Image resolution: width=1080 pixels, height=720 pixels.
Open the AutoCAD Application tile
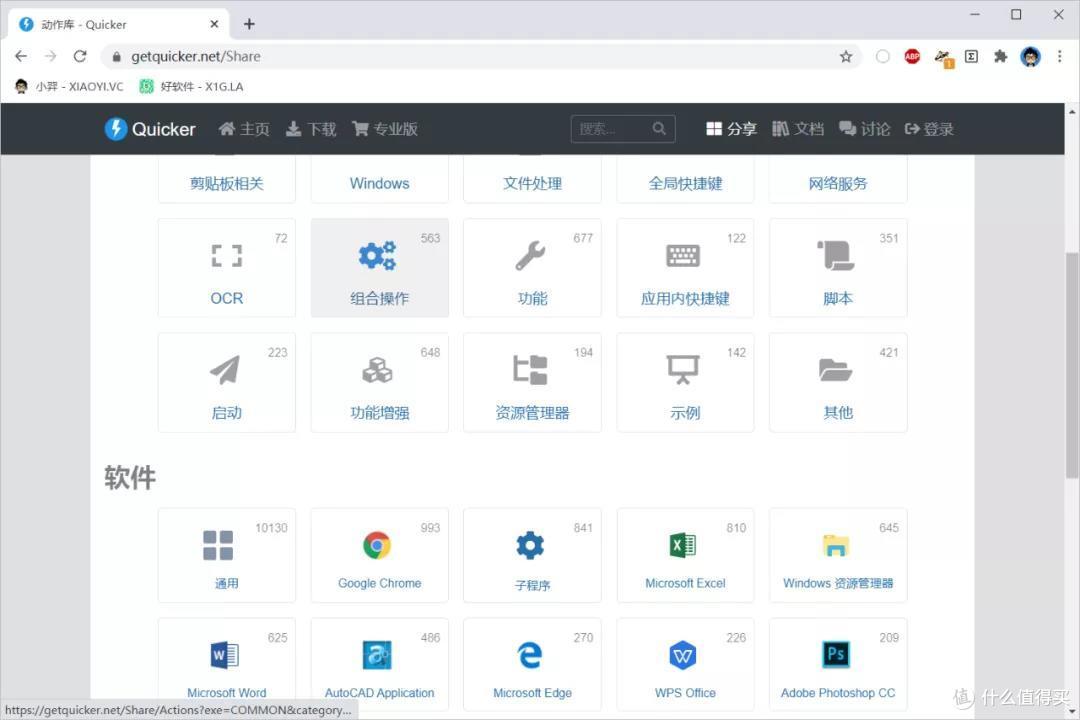pyautogui.click(x=380, y=664)
